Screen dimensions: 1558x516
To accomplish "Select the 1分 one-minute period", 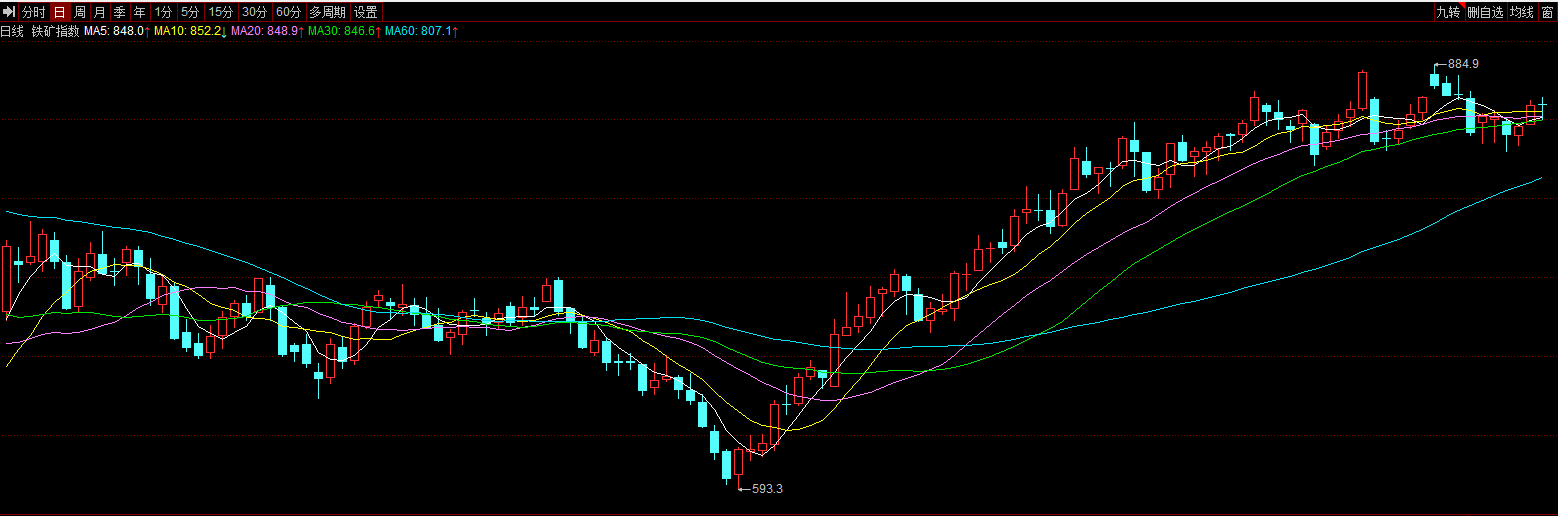I will click(164, 12).
